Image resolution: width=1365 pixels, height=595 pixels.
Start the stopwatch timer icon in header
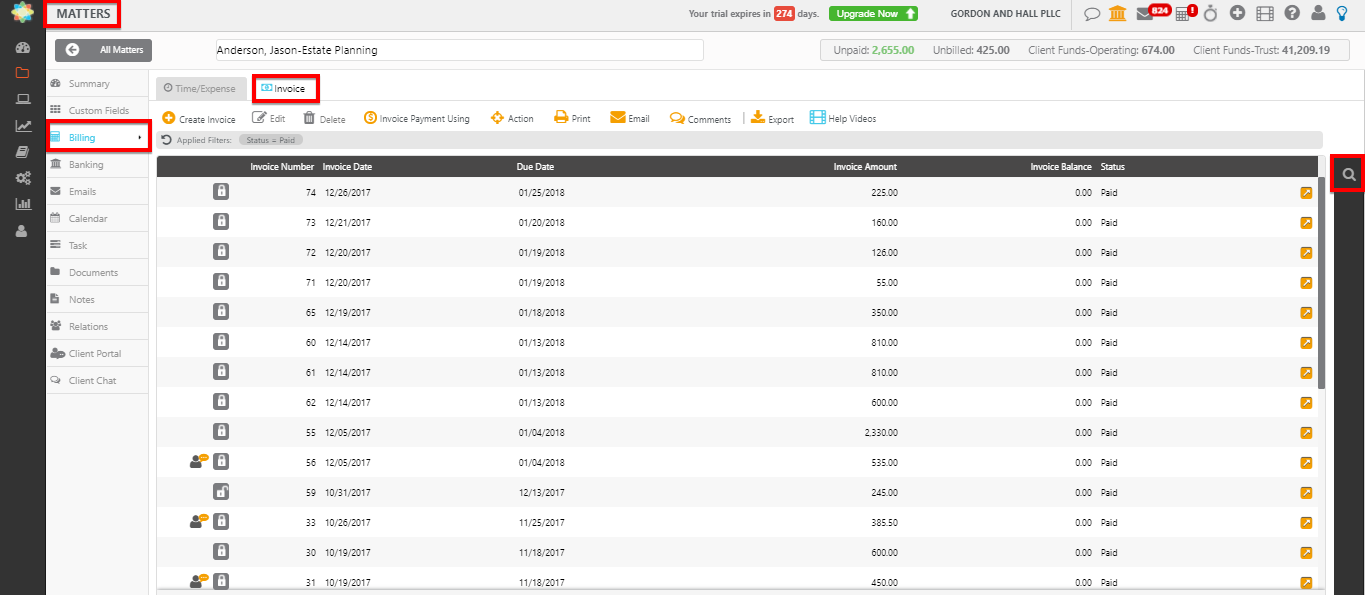1210,13
